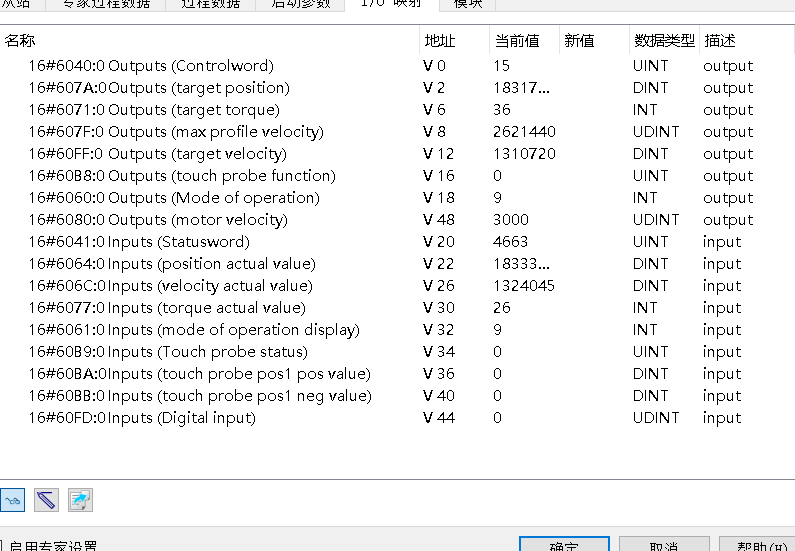The height and width of the screenshot is (551, 795).
Task: Click the pencil edit icon
Action: (46, 500)
